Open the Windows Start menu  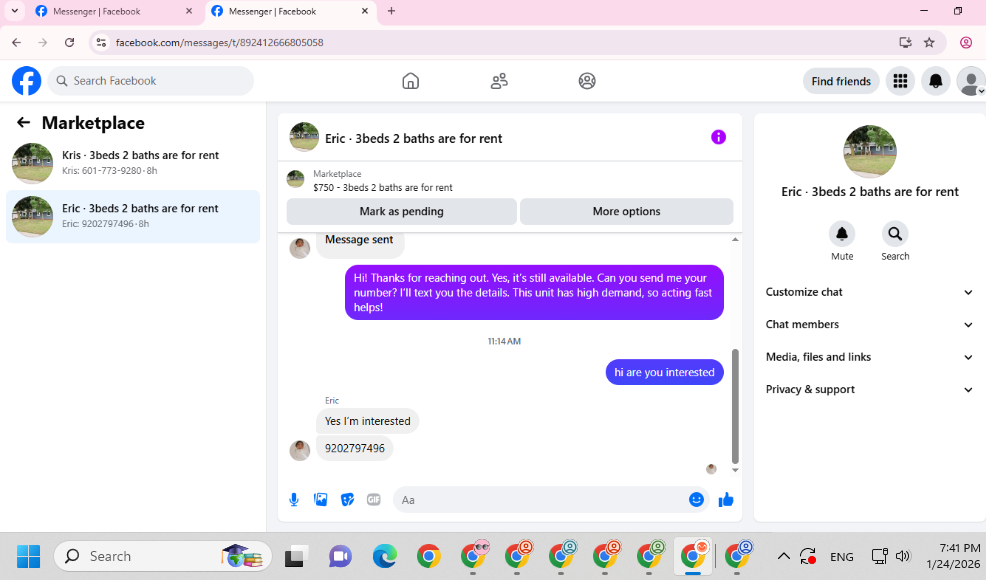click(x=28, y=556)
